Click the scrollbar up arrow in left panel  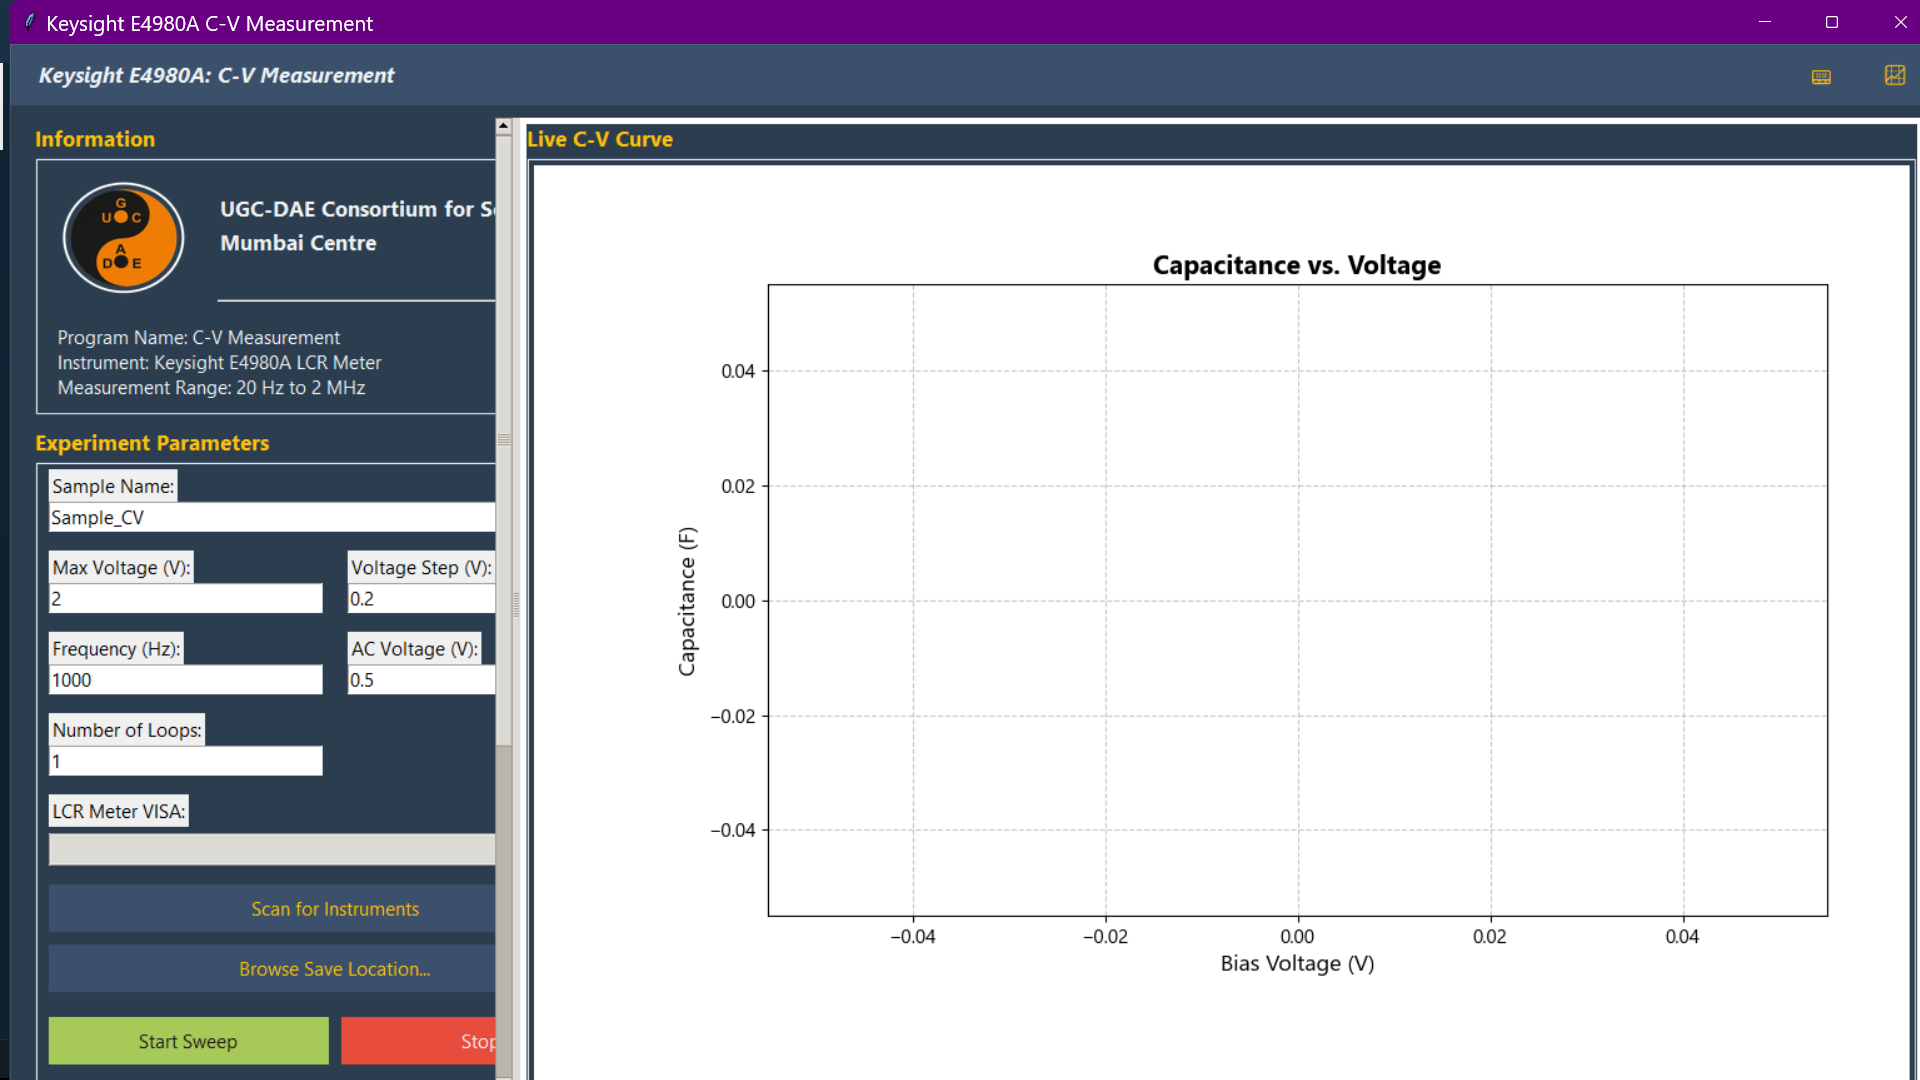[x=504, y=127]
